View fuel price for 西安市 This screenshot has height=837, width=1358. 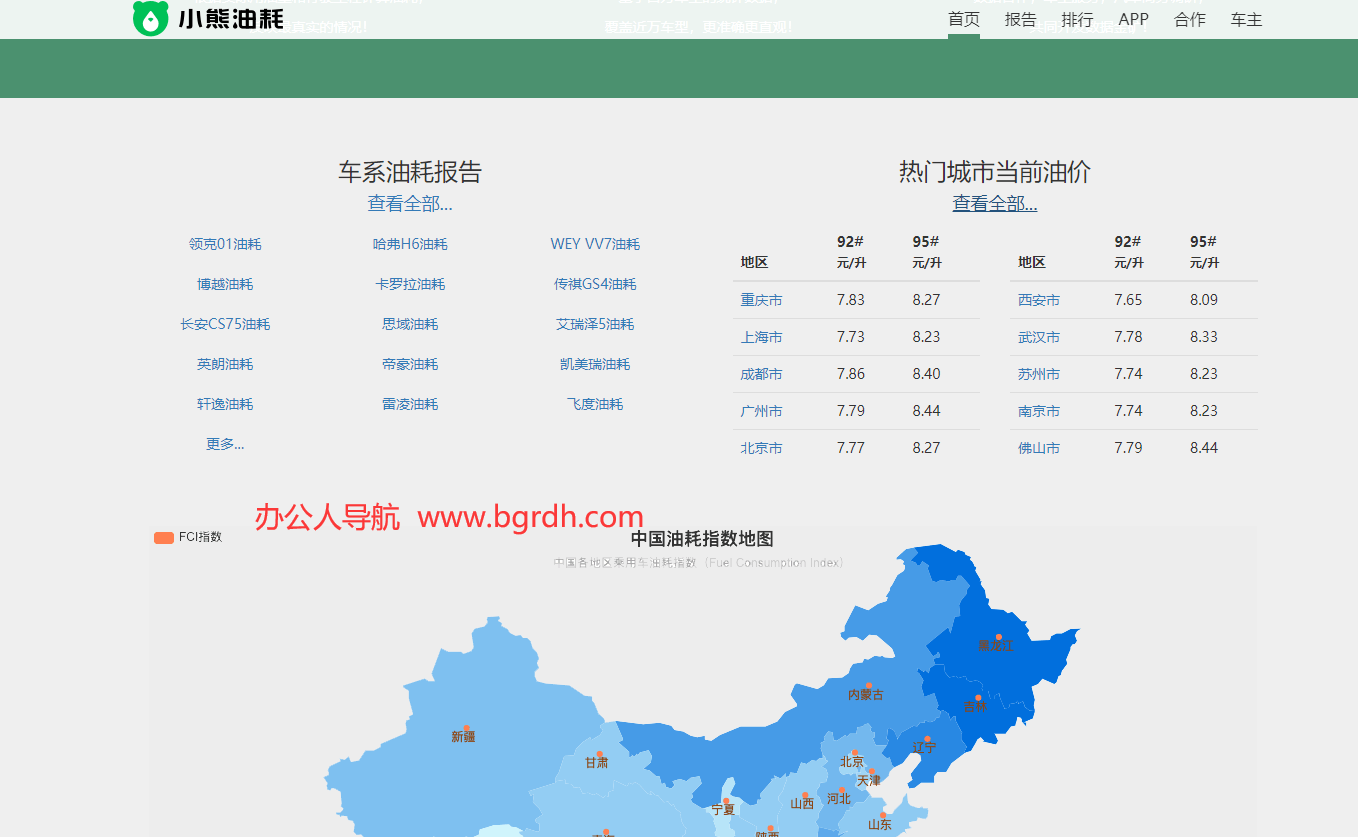(1038, 299)
